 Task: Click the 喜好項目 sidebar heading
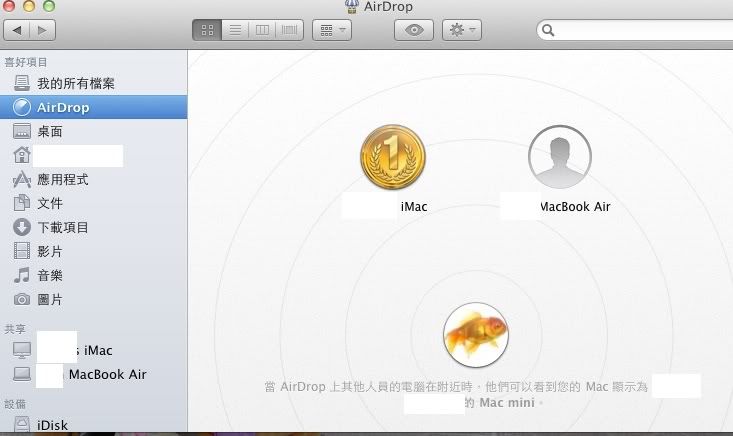pos(26,62)
